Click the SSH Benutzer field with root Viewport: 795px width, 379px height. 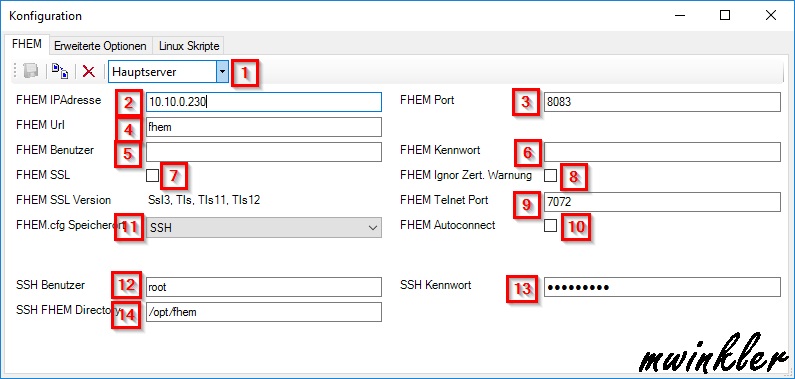click(x=264, y=287)
